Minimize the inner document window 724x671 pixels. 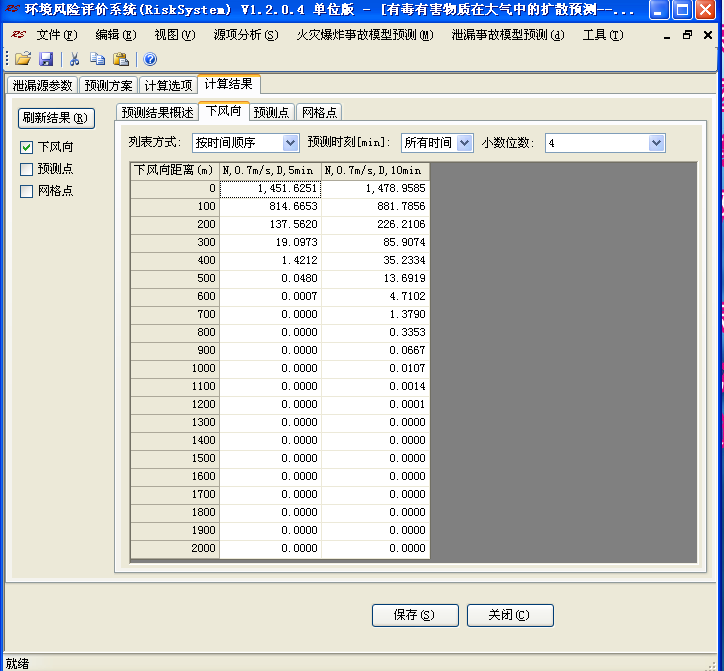coord(667,36)
